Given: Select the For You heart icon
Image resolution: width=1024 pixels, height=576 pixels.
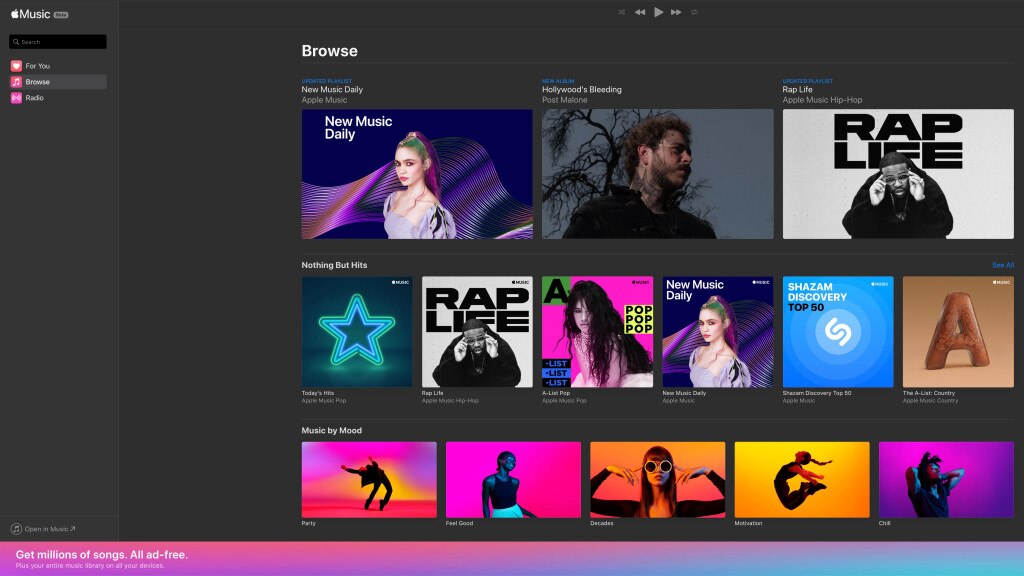Looking at the screenshot, I should coord(16,66).
